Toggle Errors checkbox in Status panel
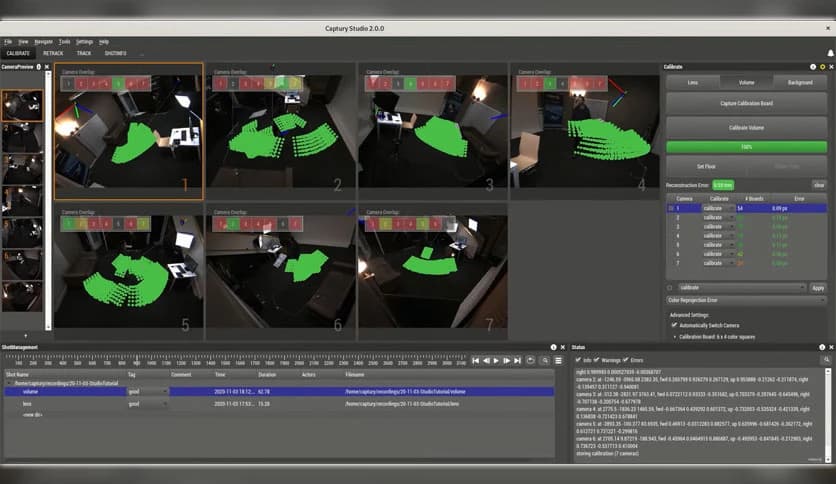The height and width of the screenshot is (484, 836). click(625, 360)
